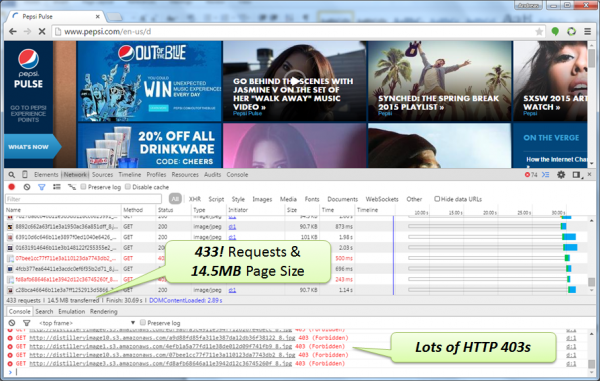
Task: Filter requests by Fonts
Action: click(312, 199)
